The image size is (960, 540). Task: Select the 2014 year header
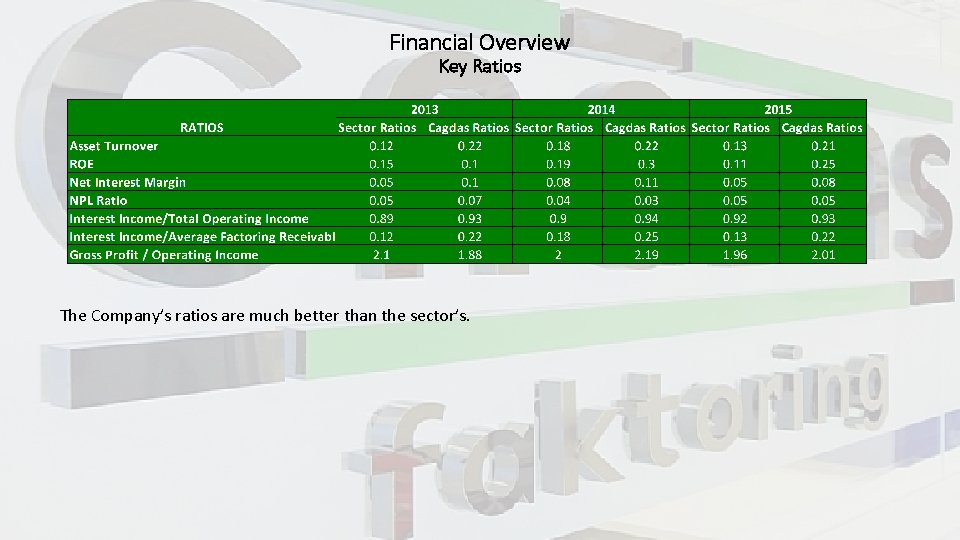tap(601, 110)
